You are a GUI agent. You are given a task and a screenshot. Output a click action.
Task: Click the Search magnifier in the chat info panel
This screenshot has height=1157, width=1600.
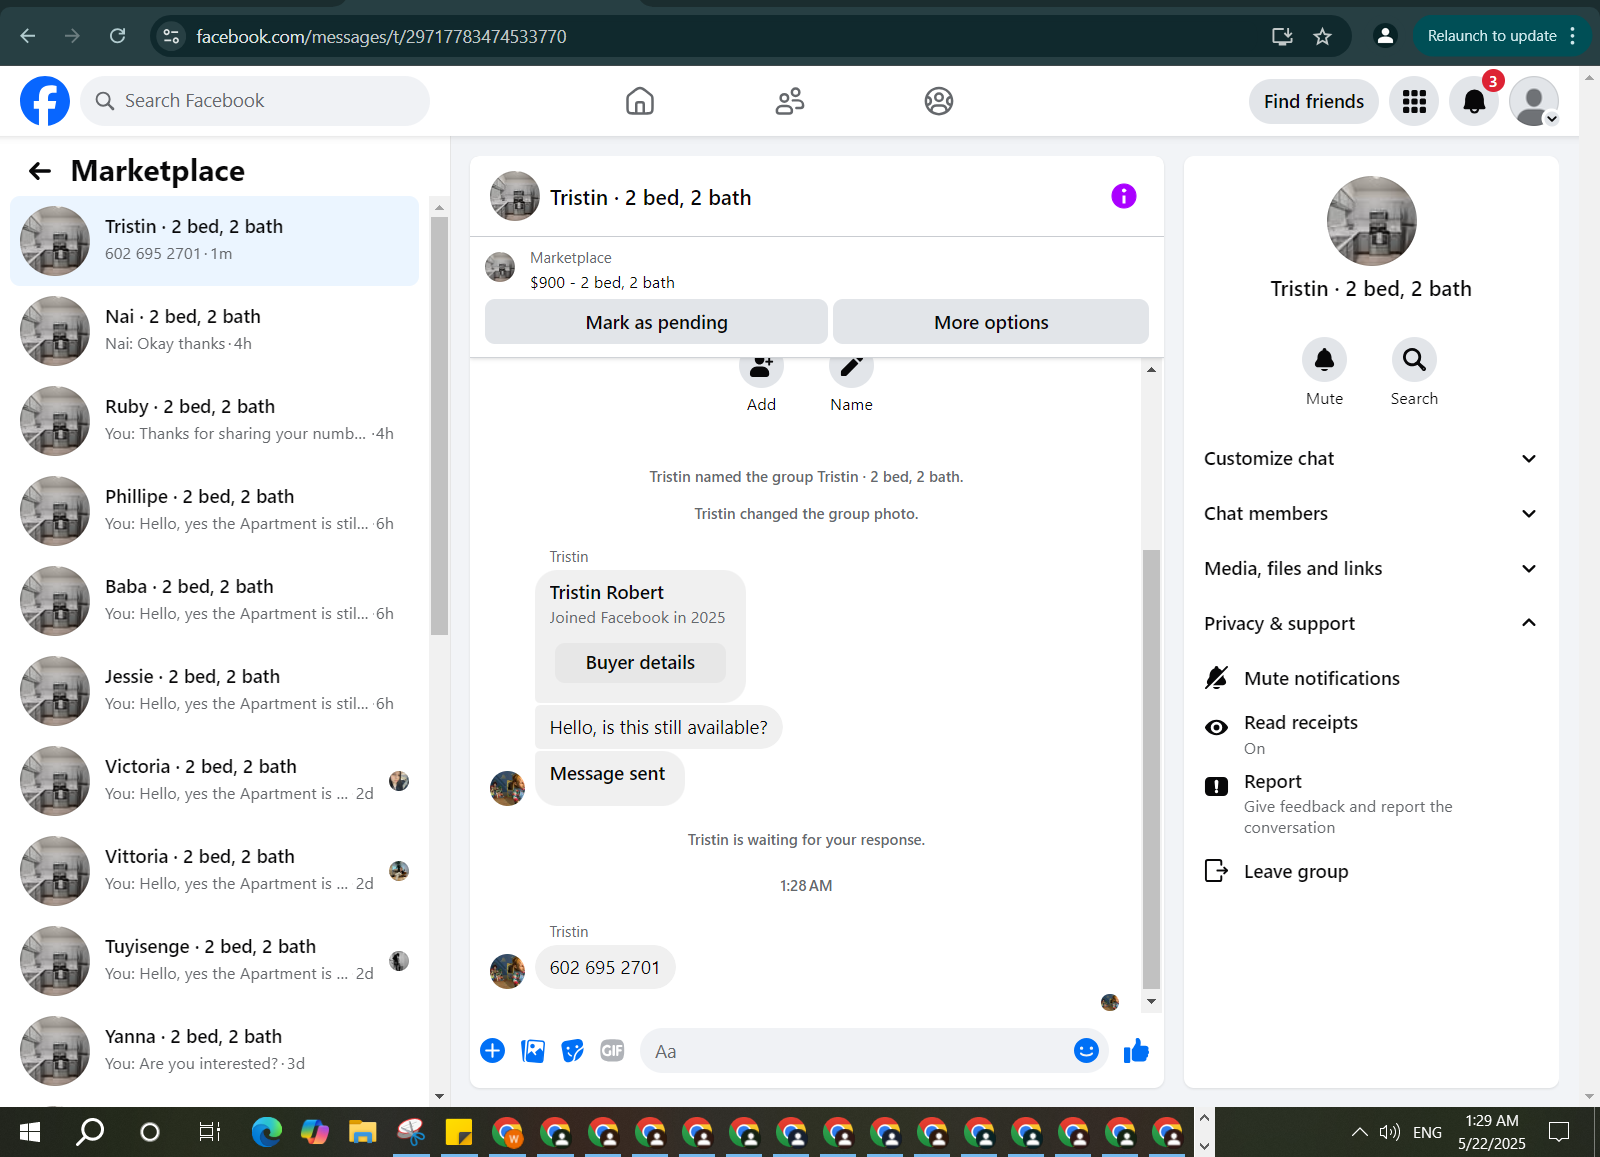point(1414,359)
